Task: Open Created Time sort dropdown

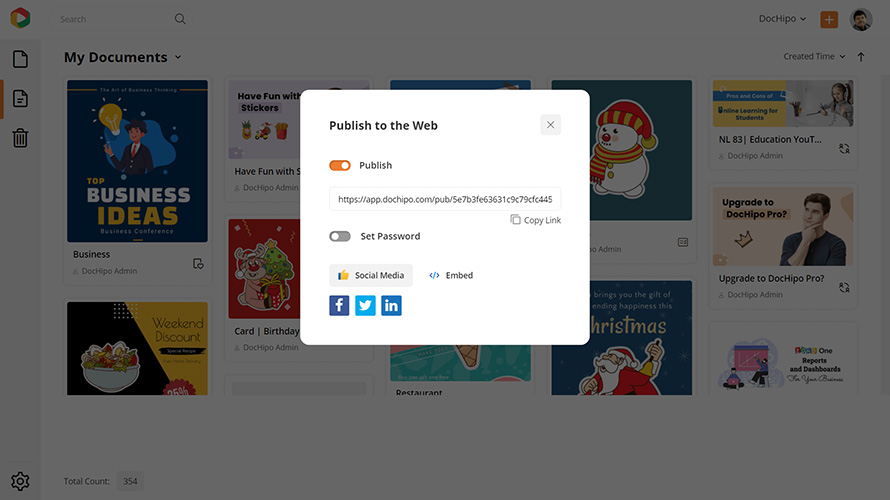Action: 815,56
